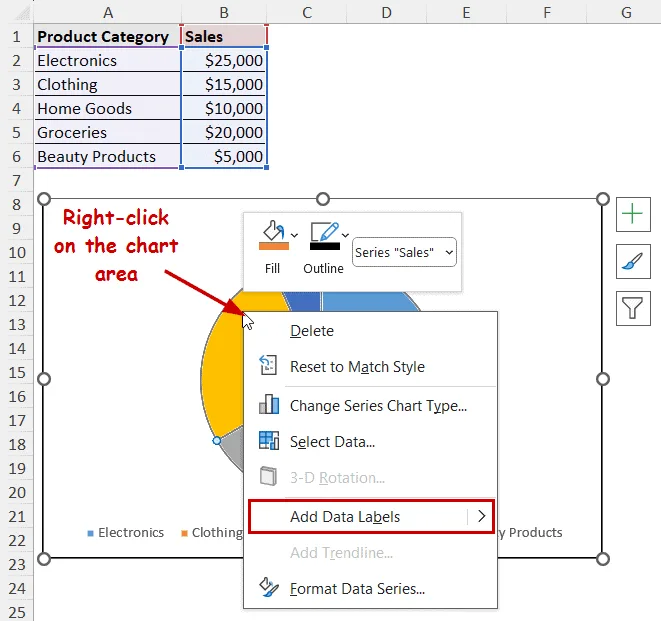The height and width of the screenshot is (621, 661).
Task: Expand the Outline color dropdown arrow
Action: (x=345, y=235)
